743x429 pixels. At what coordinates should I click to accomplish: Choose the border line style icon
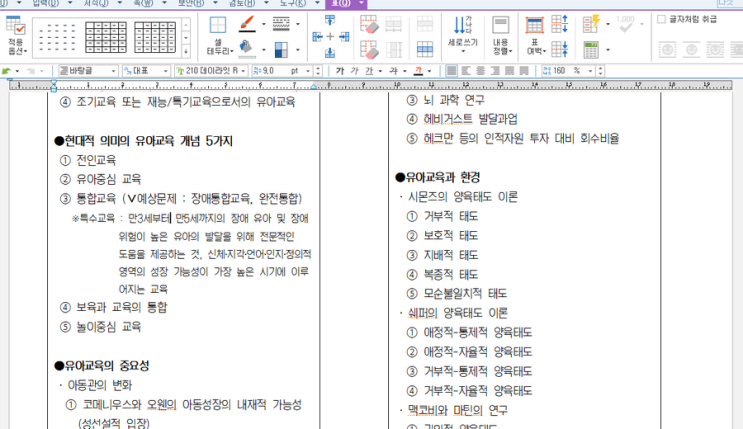281,24
